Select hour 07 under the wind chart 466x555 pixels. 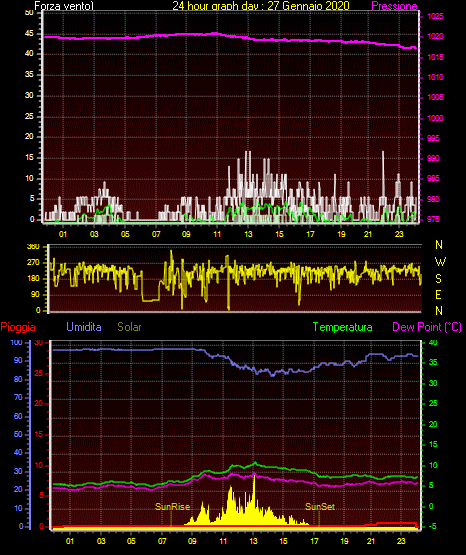pyautogui.click(x=156, y=234)
